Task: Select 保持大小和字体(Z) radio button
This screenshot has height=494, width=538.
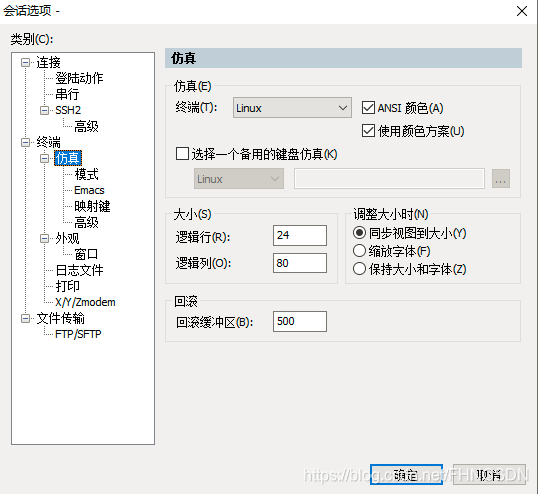Action: click(359, 269)
